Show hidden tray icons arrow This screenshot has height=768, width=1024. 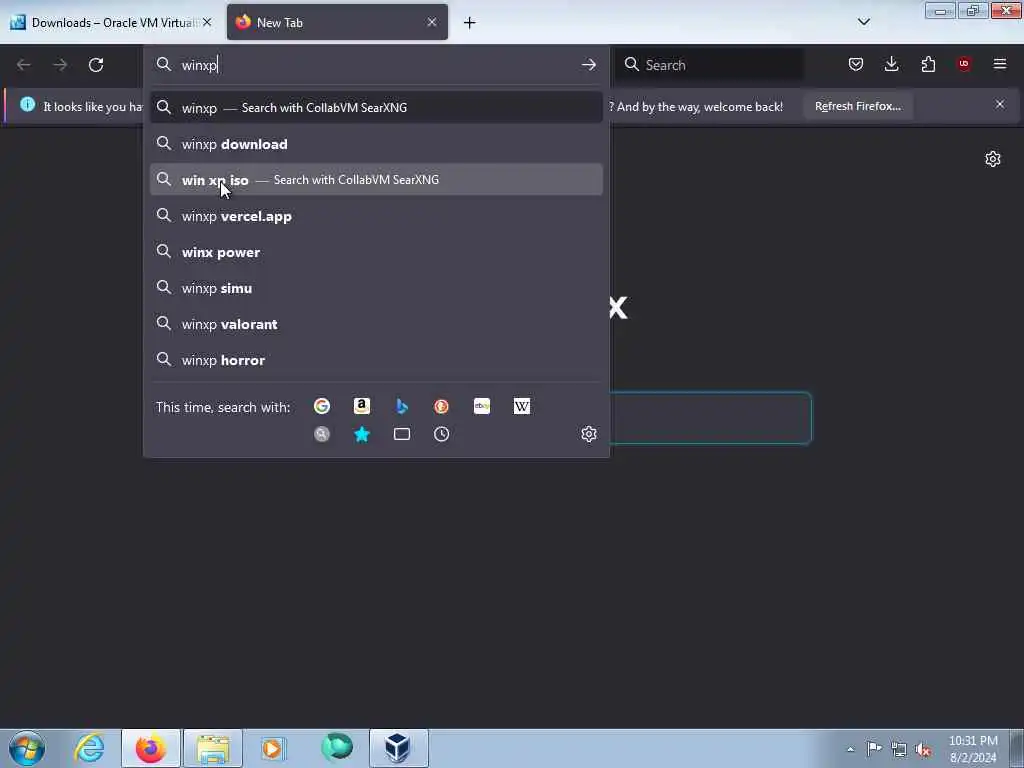850,750
